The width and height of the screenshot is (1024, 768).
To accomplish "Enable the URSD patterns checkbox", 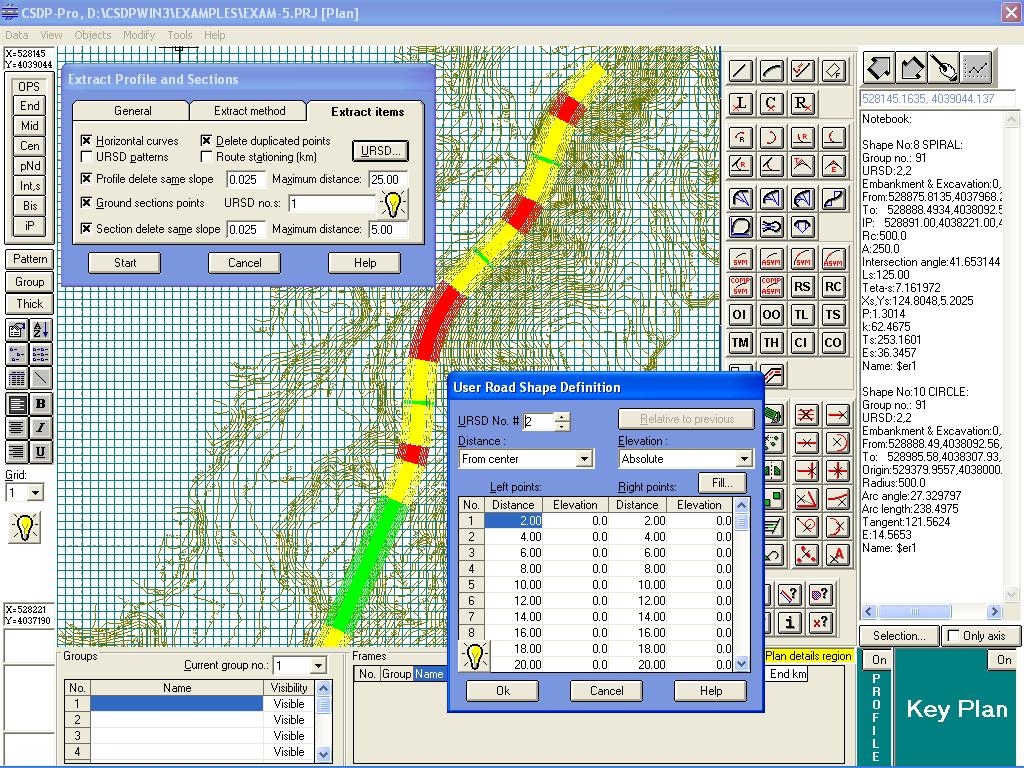I will 86,157.
